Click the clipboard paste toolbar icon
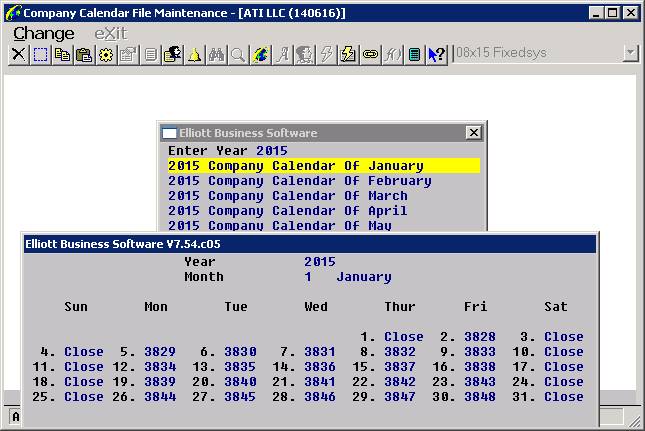The width and height of the screenshot is (645, 431). pos(84,54)
